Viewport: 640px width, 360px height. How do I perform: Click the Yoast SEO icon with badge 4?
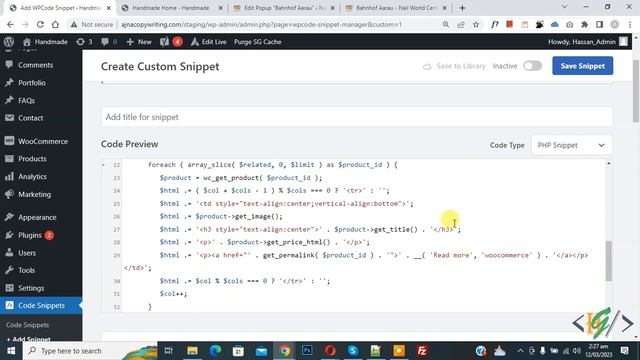pyautogui.click(x=171, y=42)
